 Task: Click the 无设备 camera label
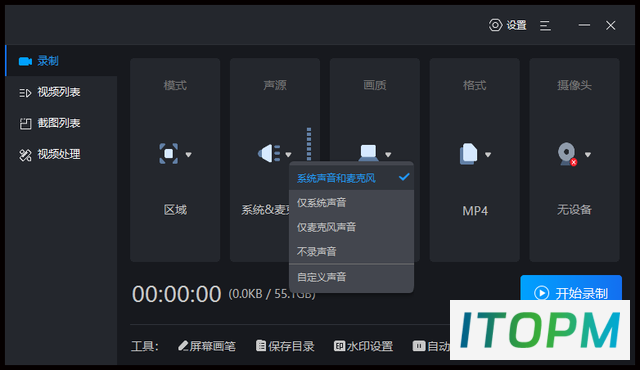pyautogui.click(x=574, y=210)
